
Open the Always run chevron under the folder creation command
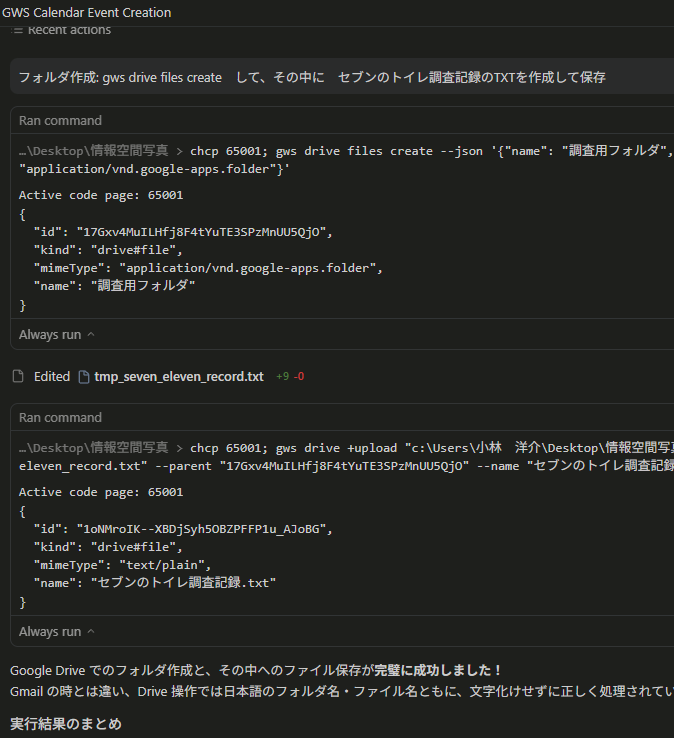[91, 335]
